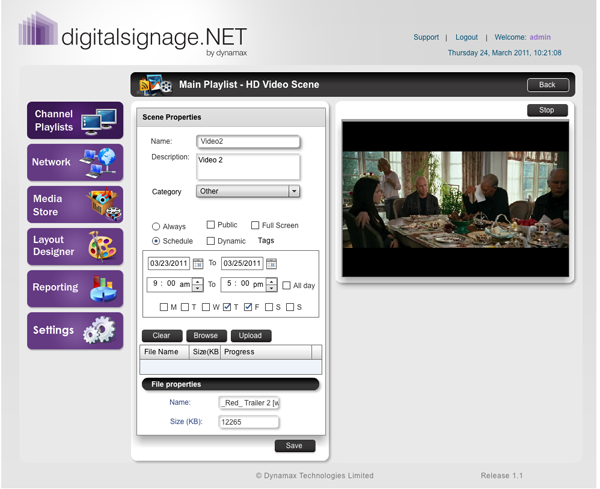Select the Always radio button
Screen dimensions: 600x489
tap(156, 227)
